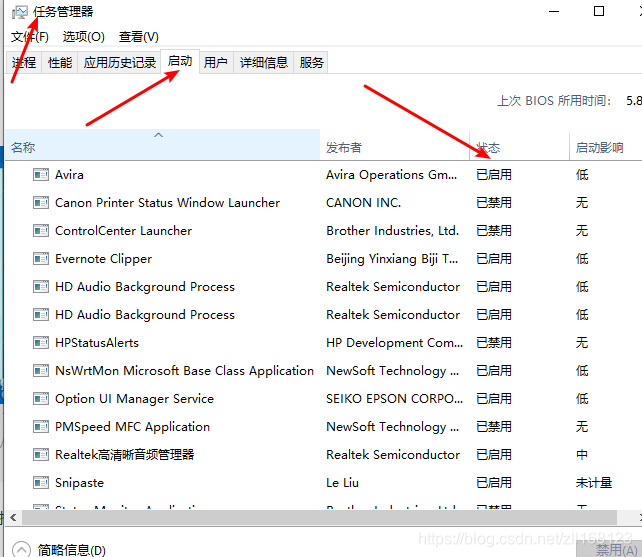Click the PMSpeed MFC Application icon
642x557 pixels.
click(x=41, y=427)
